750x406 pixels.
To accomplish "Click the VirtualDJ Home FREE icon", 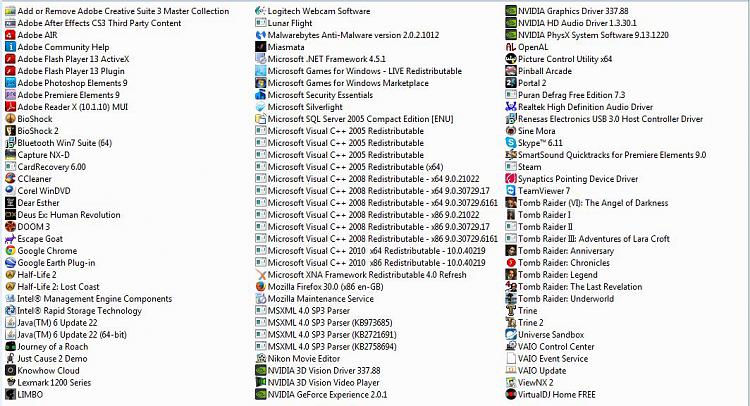I will (x=511, y=395).
